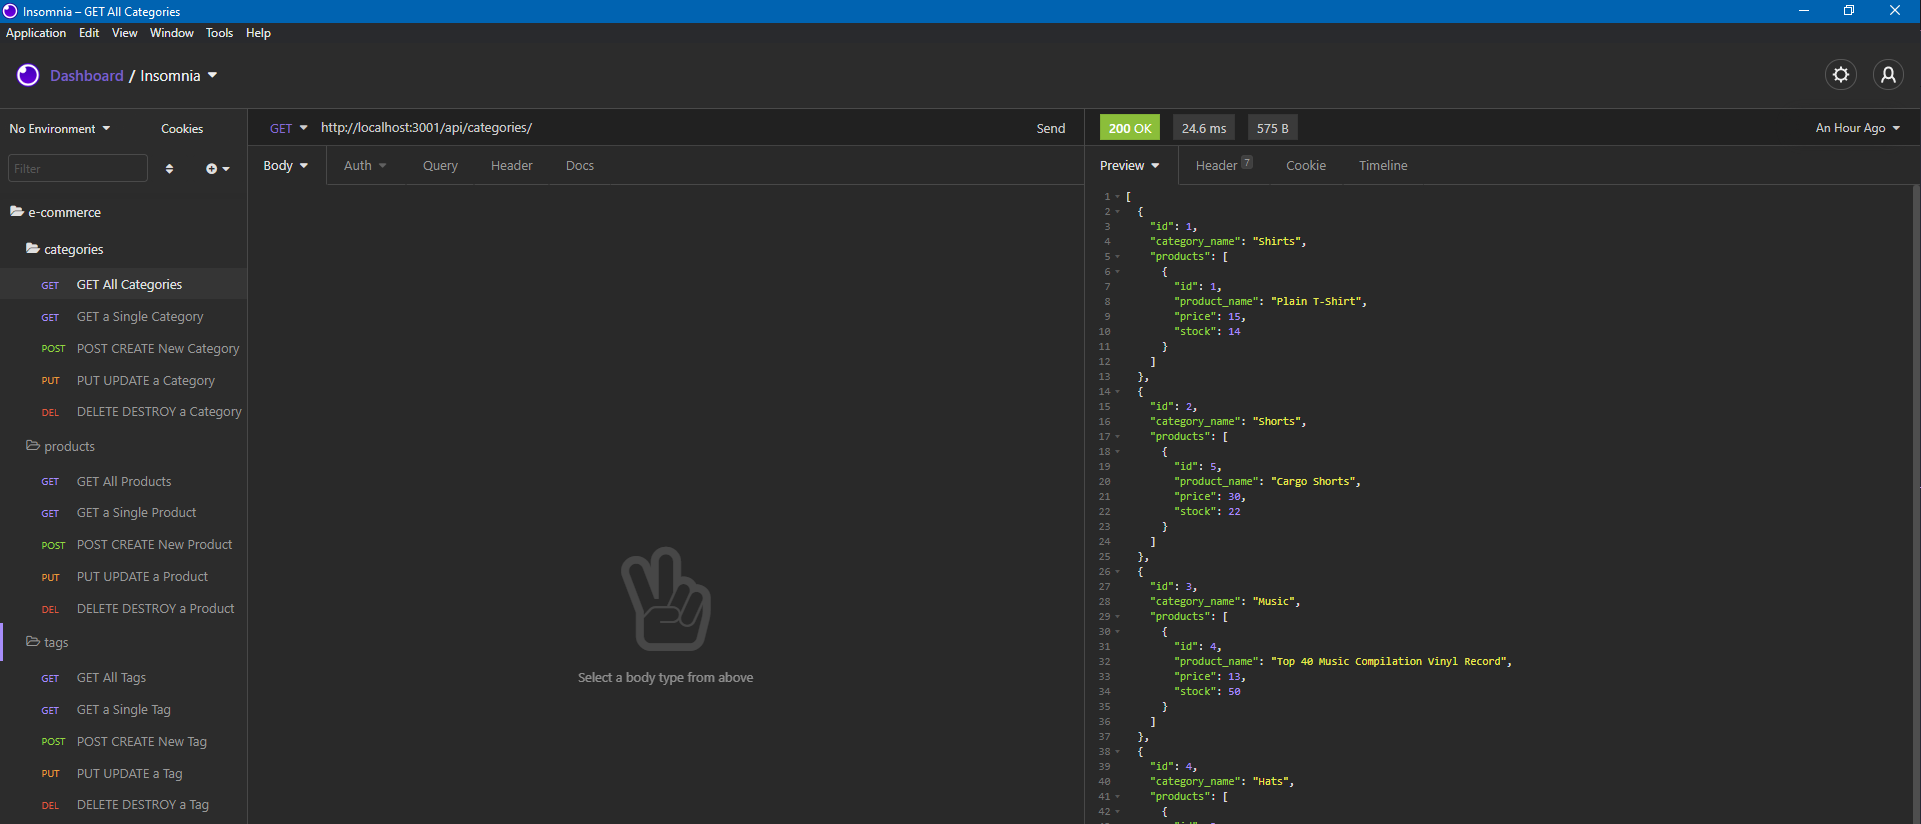Fold JSON at line 1 arrow
Screen dimensions: 1921x824
(x=1117, y=197)
